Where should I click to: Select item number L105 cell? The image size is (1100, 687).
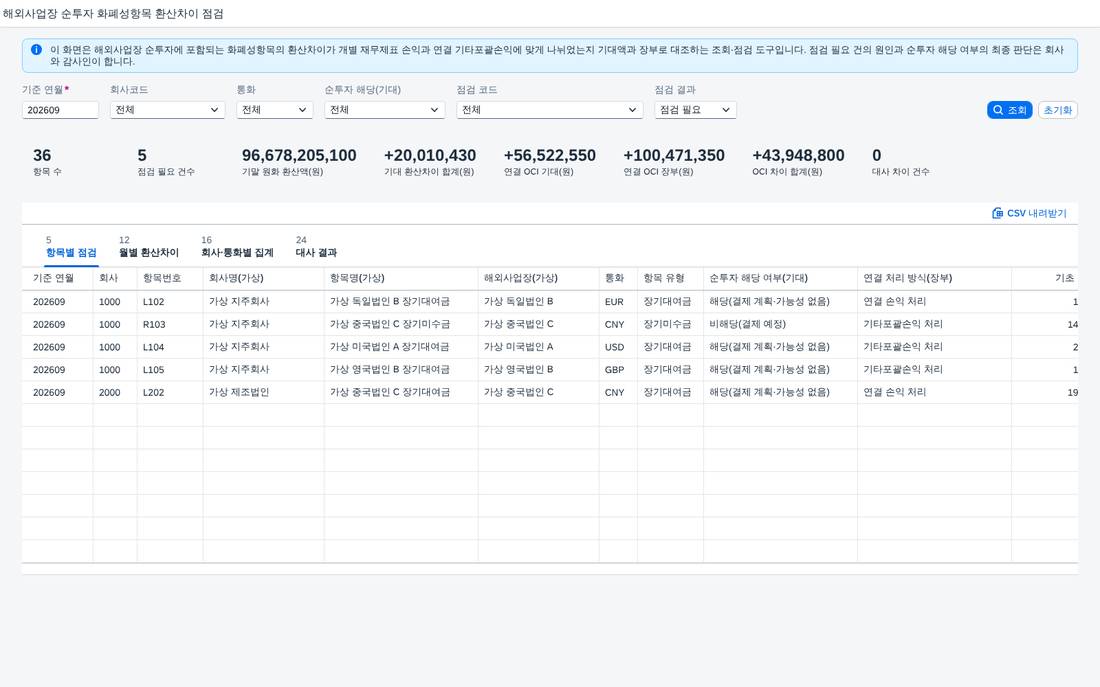(170, 370)
